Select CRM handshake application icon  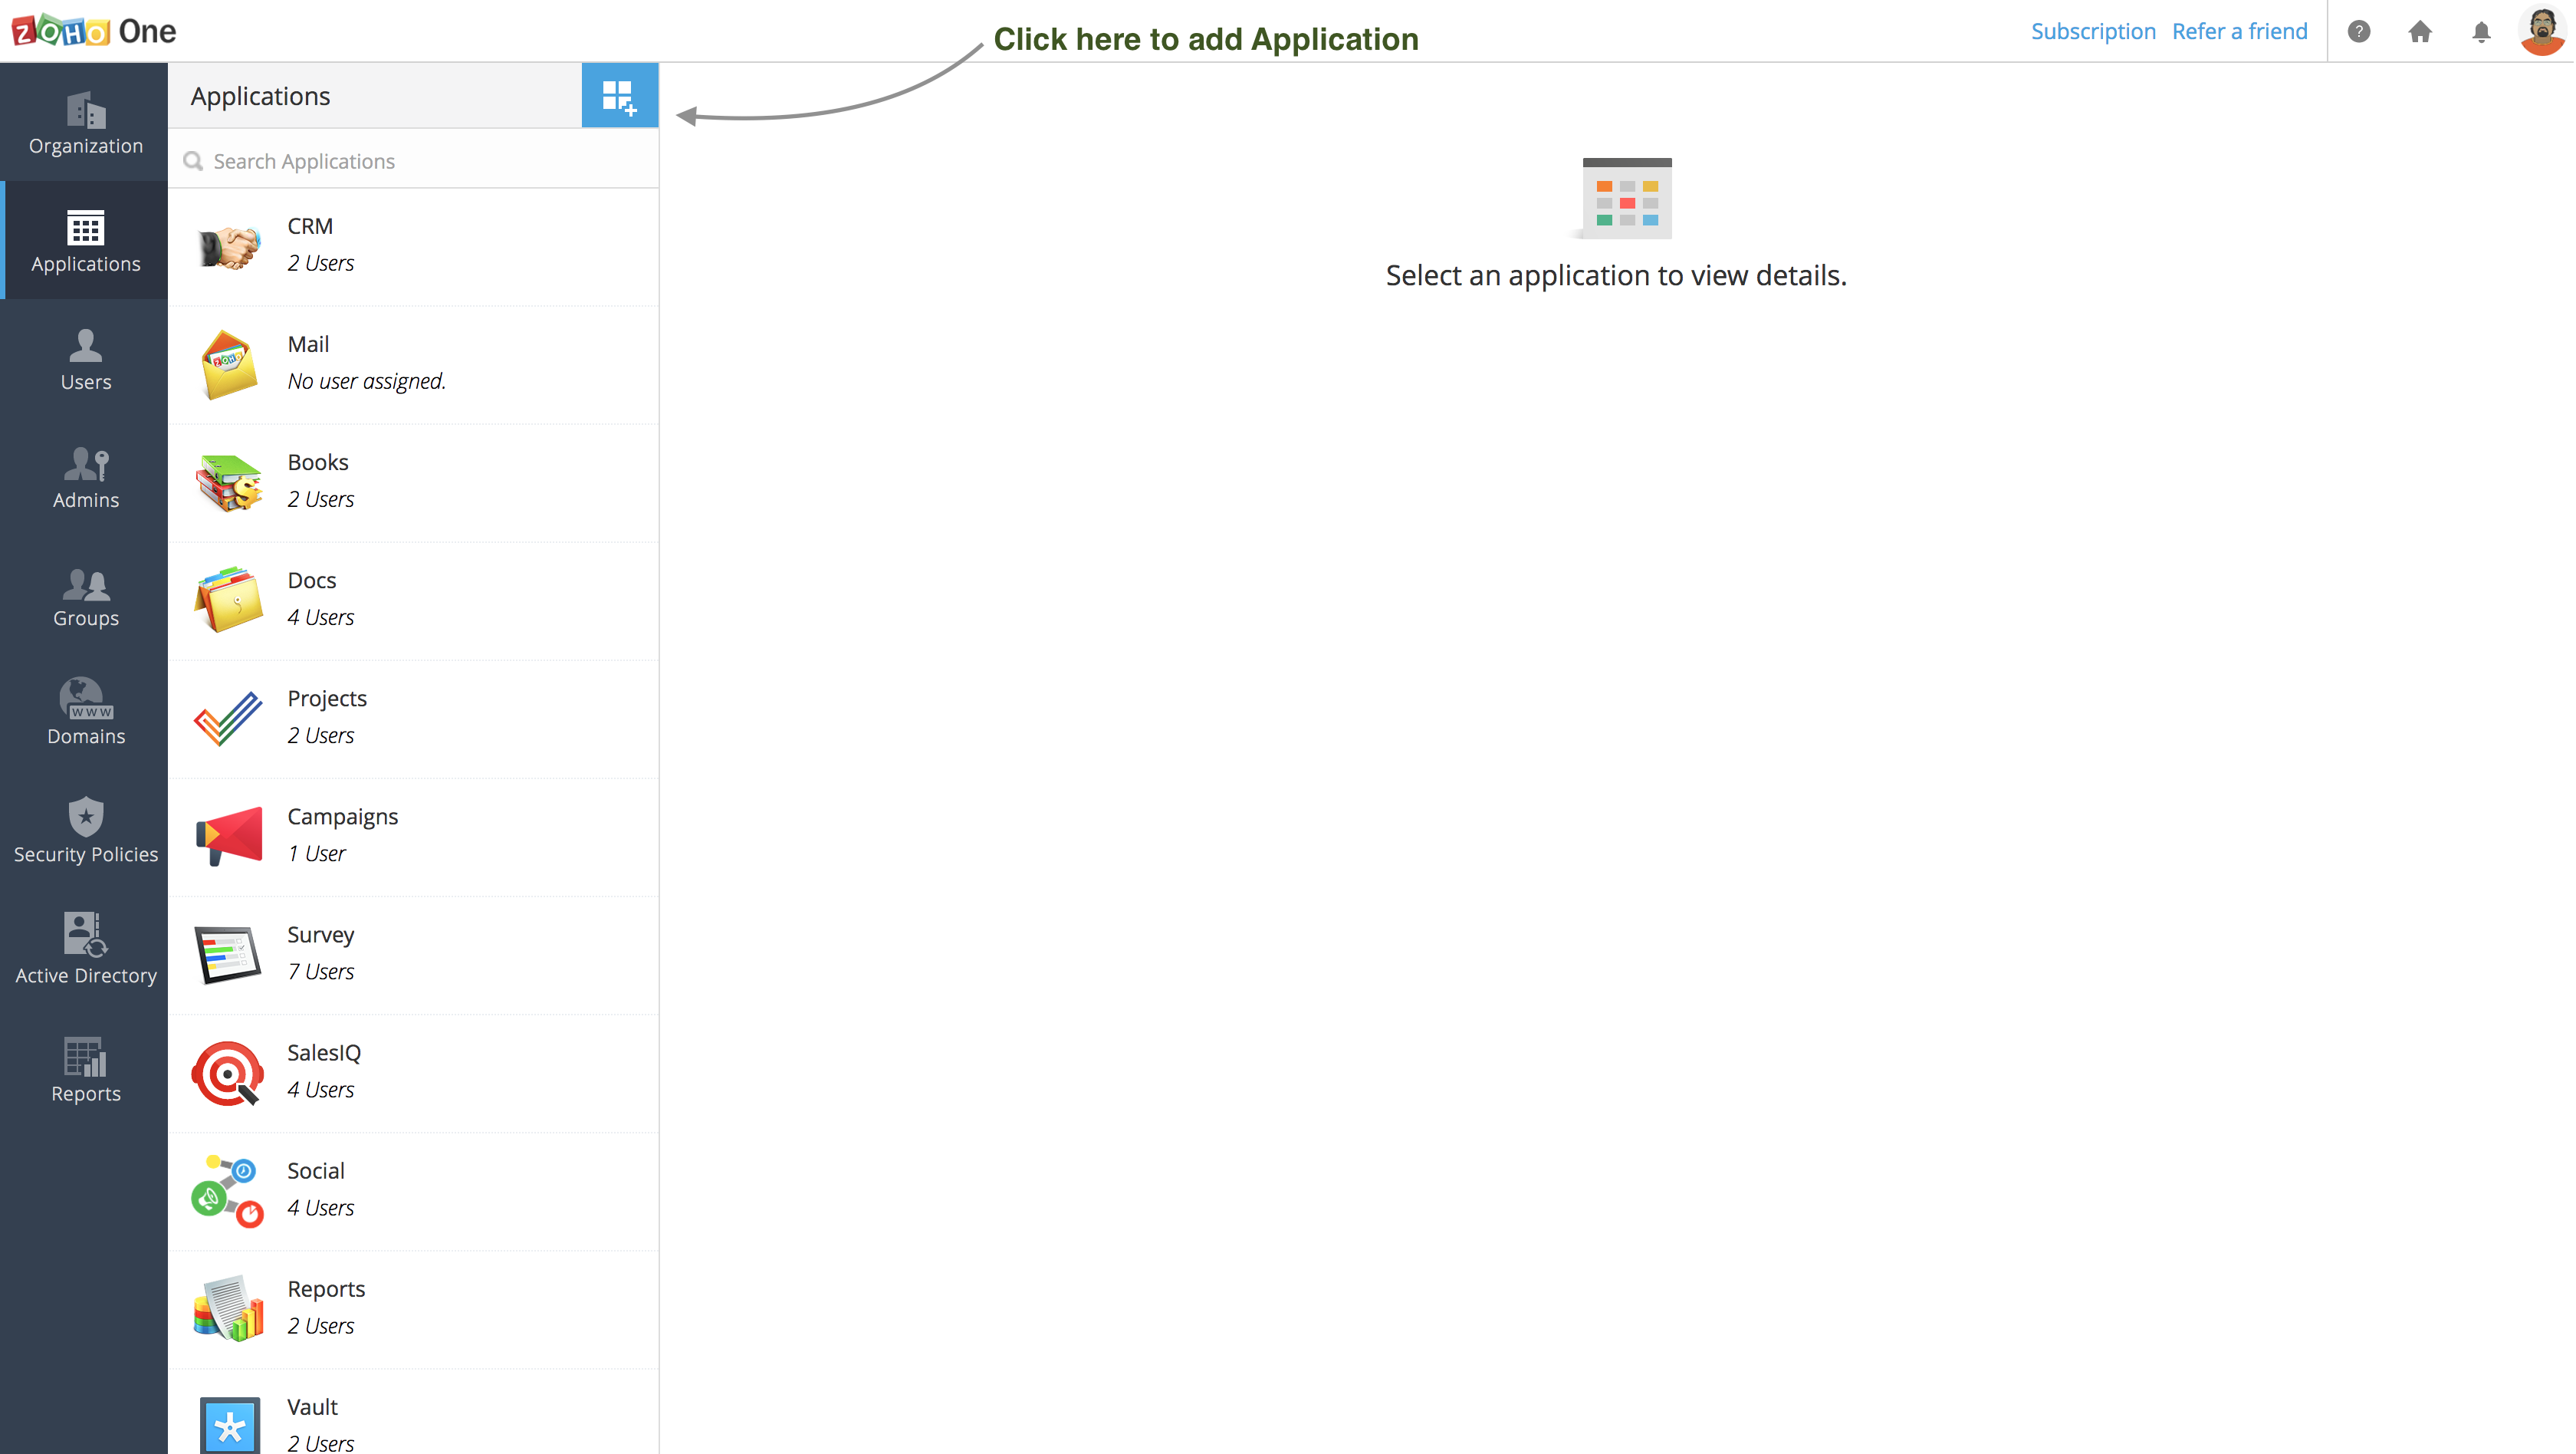229,245
